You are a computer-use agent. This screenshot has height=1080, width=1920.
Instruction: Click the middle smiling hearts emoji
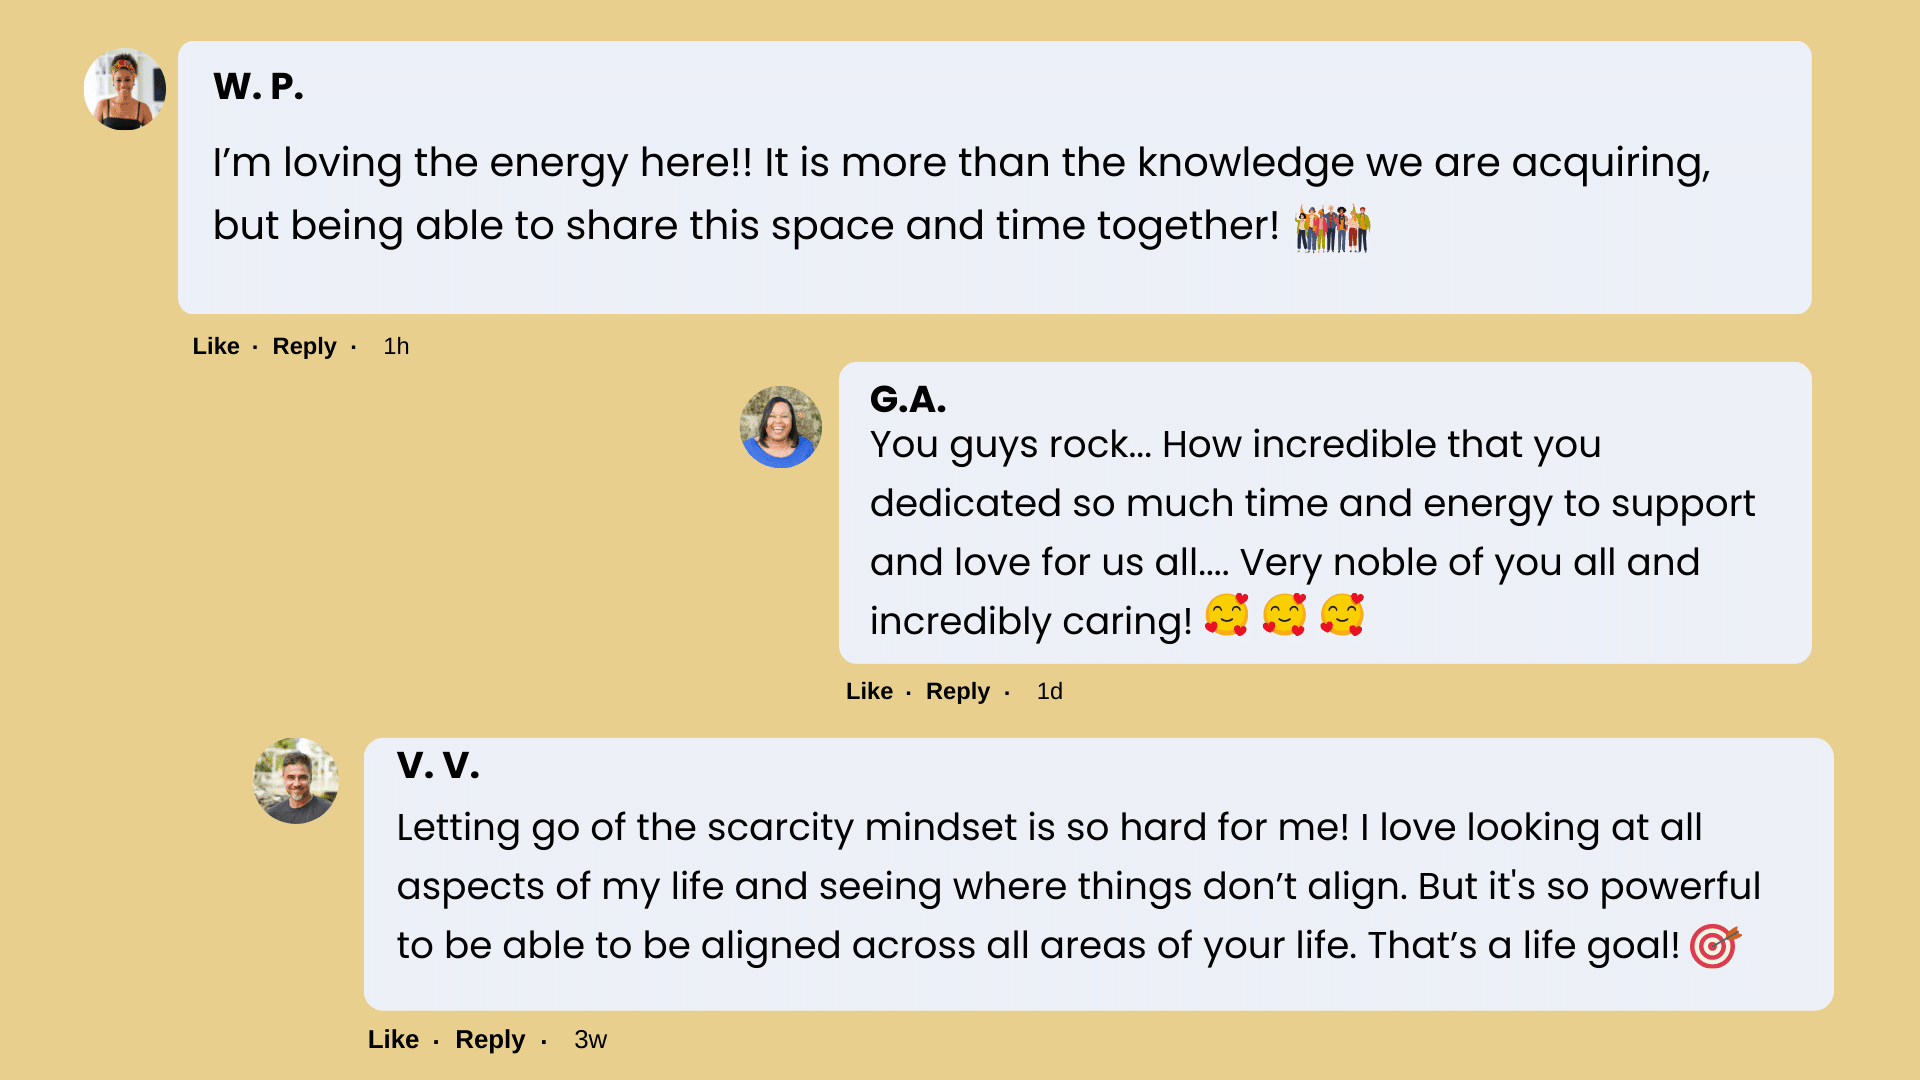pos(1285,615)
